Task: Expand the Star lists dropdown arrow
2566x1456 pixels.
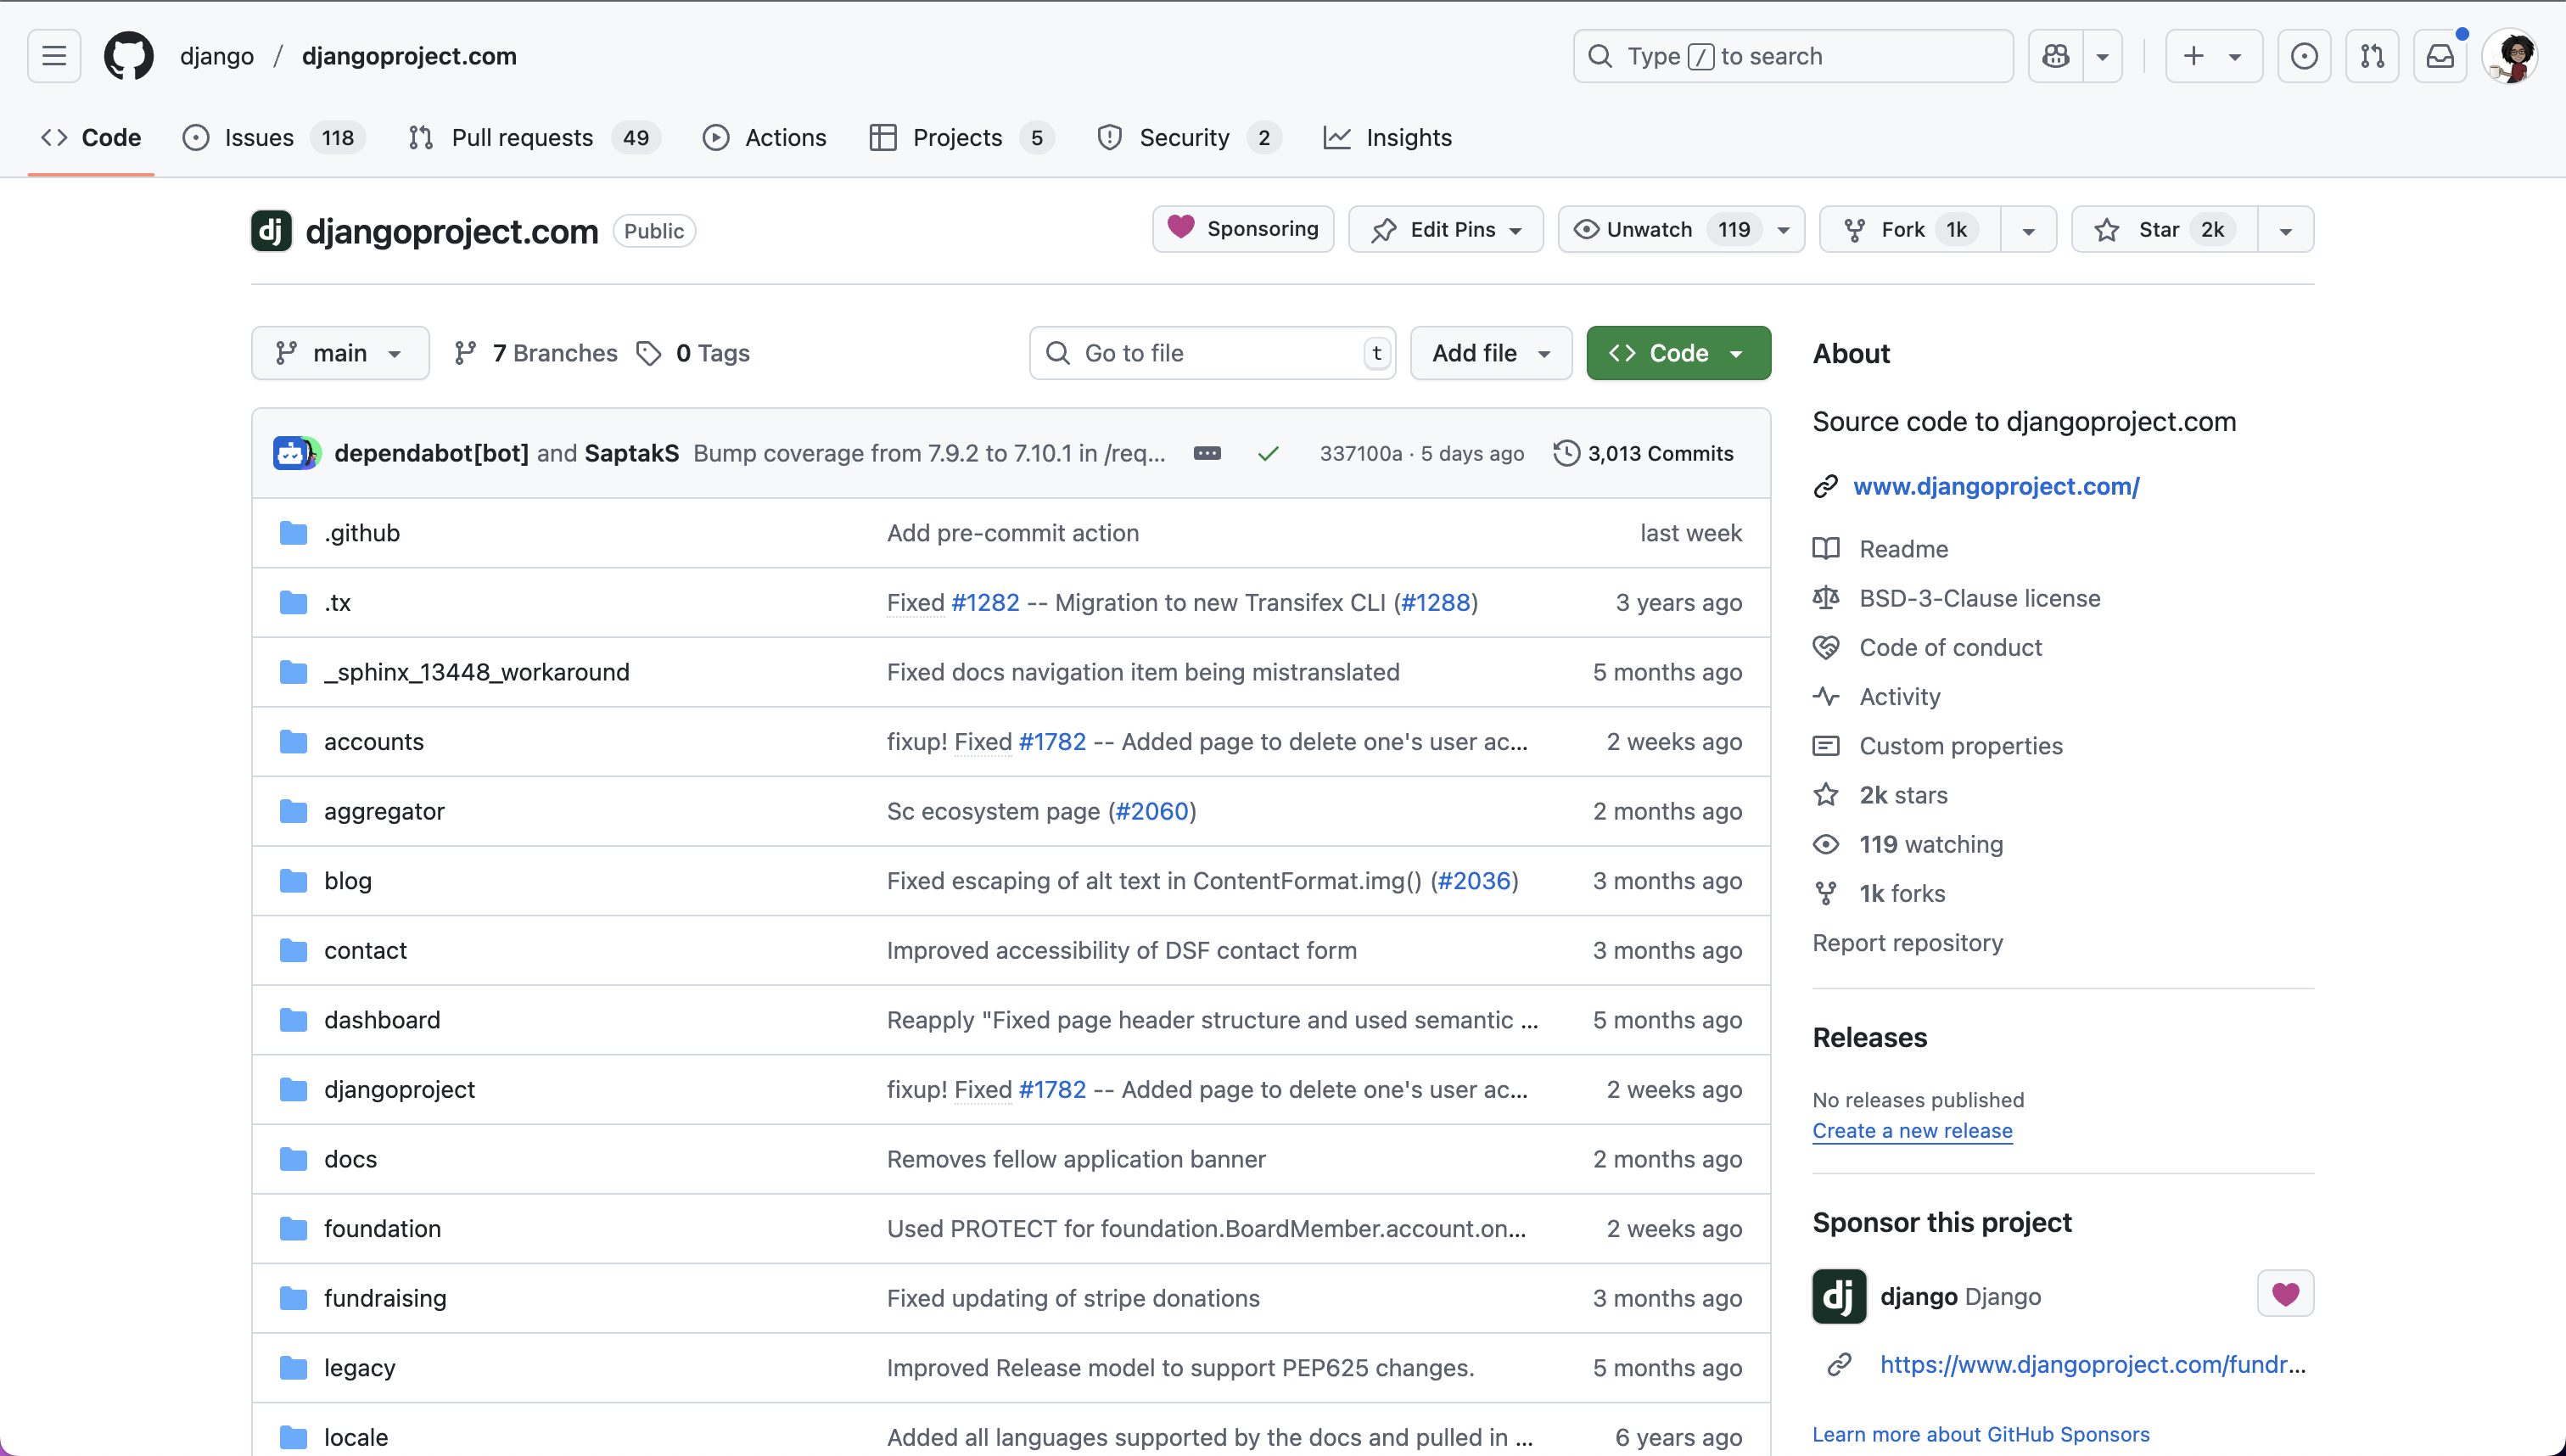Action: pos(2285,230)
